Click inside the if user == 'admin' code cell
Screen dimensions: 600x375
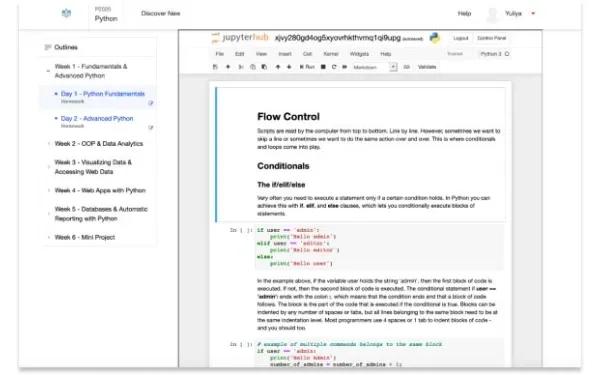[379, 247]
